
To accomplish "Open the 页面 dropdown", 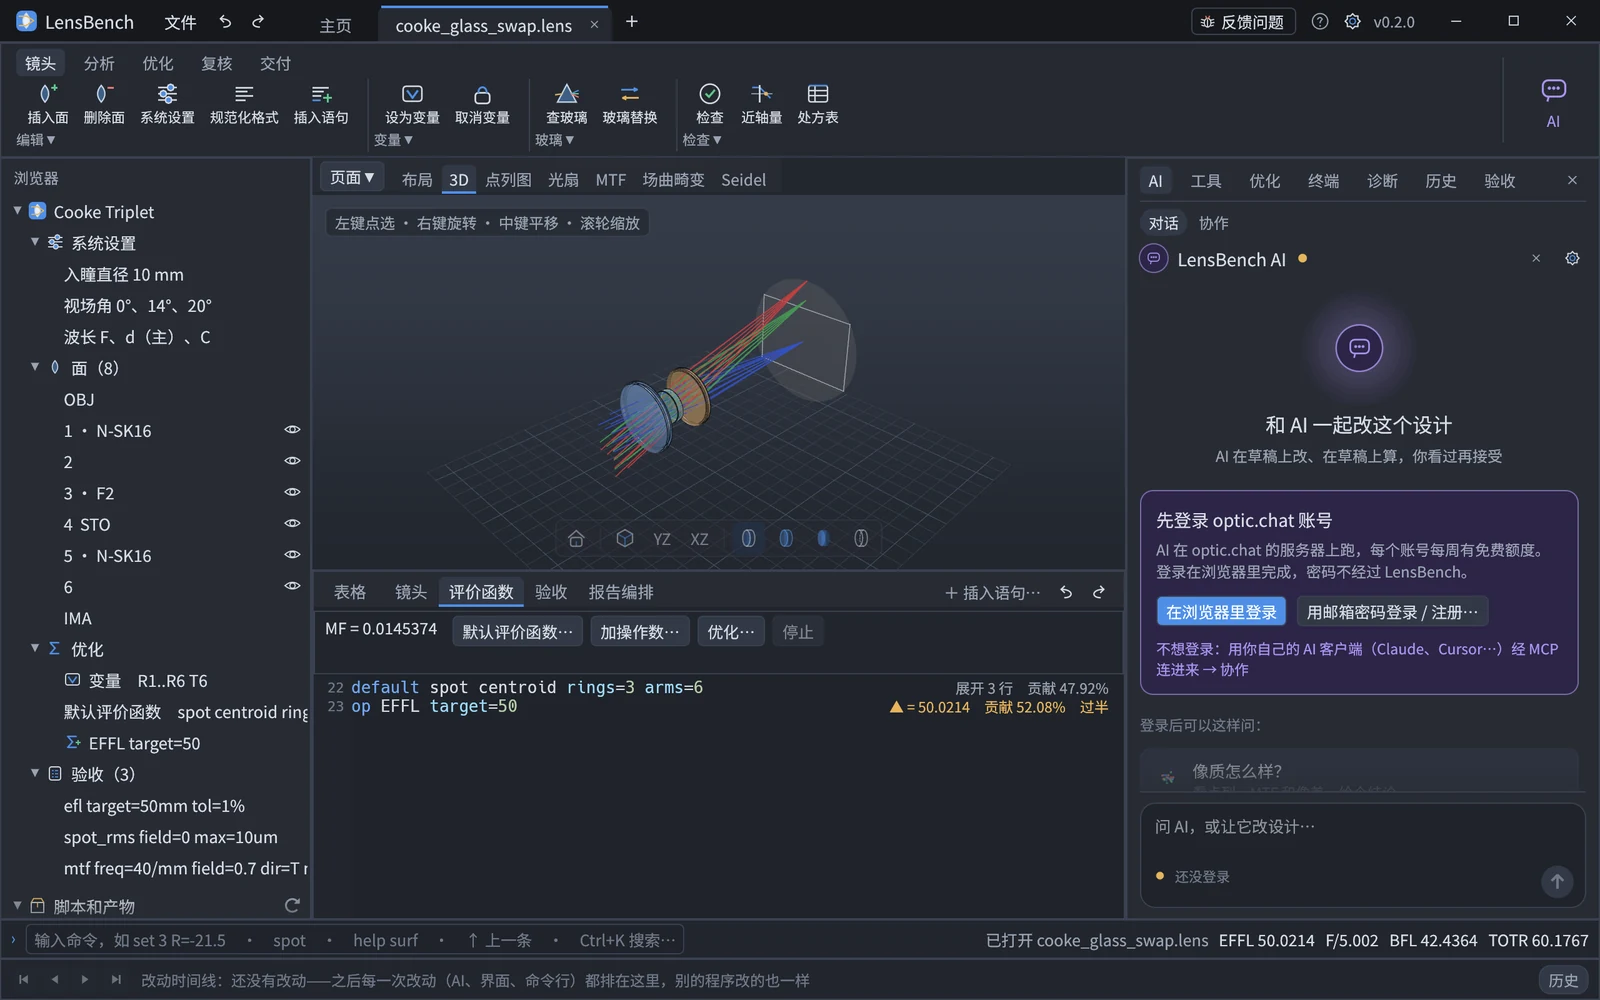I will [x=352, y=178].
